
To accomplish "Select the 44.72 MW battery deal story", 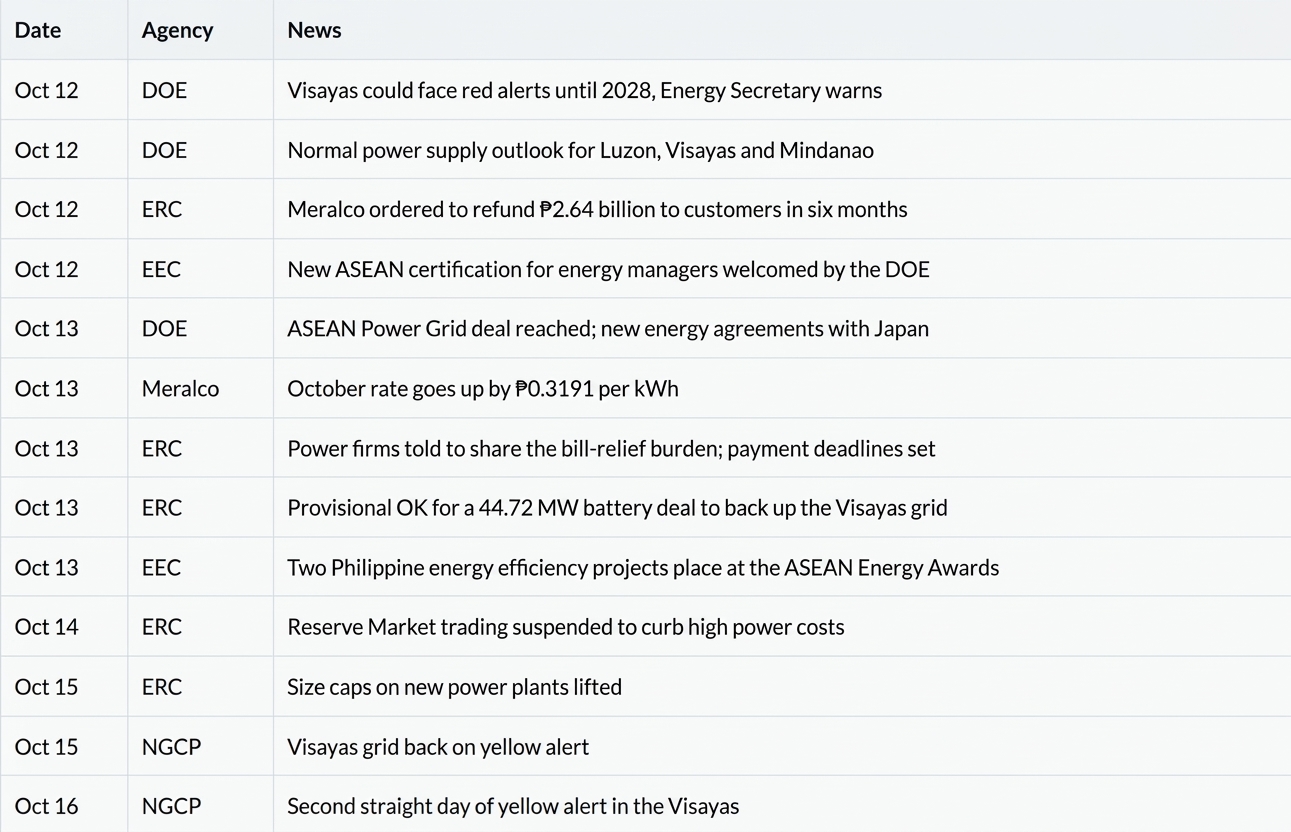I will (x=617, y=507).
